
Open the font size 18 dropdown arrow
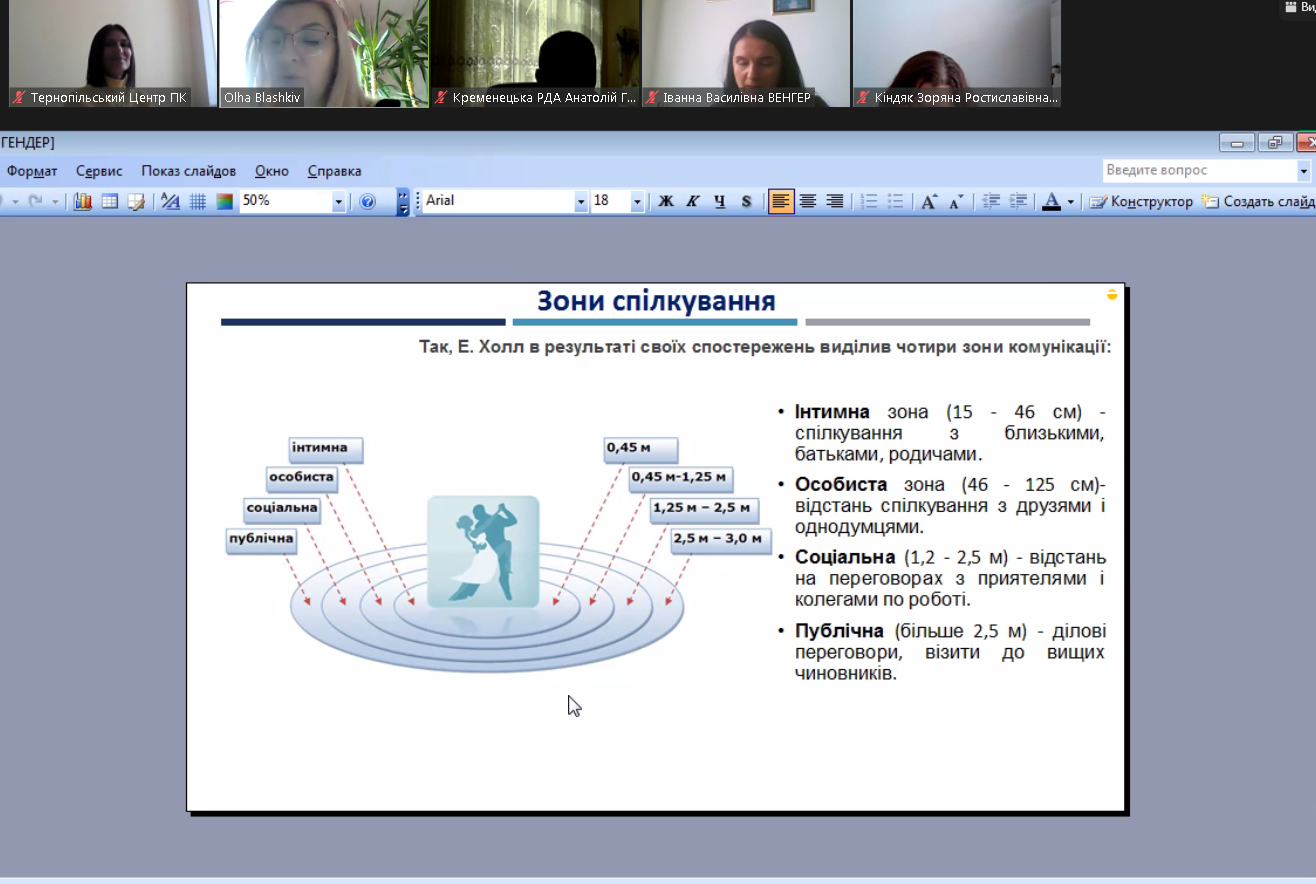(x=637, y=202)
